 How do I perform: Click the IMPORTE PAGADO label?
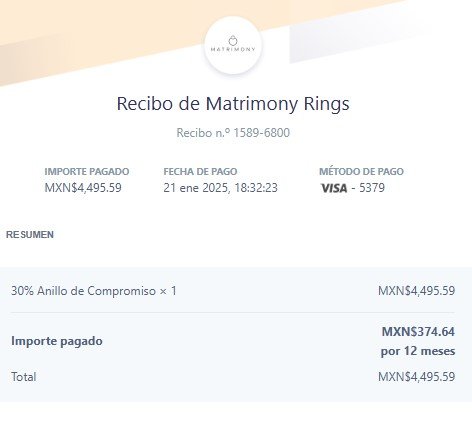click(x=87, y=171)
